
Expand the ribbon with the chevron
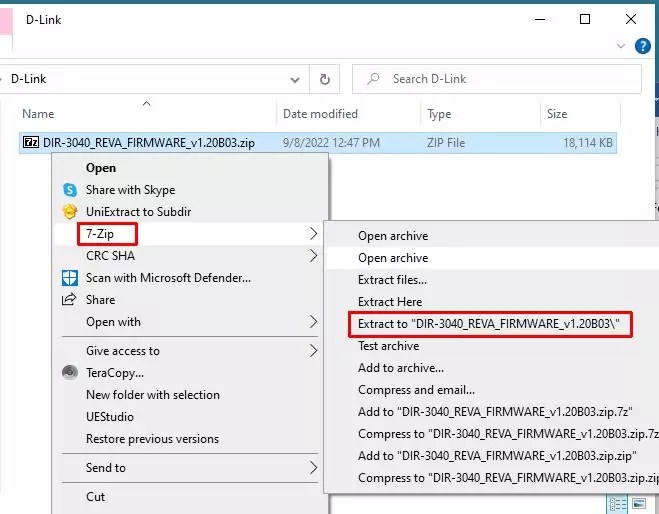point(621,46)
